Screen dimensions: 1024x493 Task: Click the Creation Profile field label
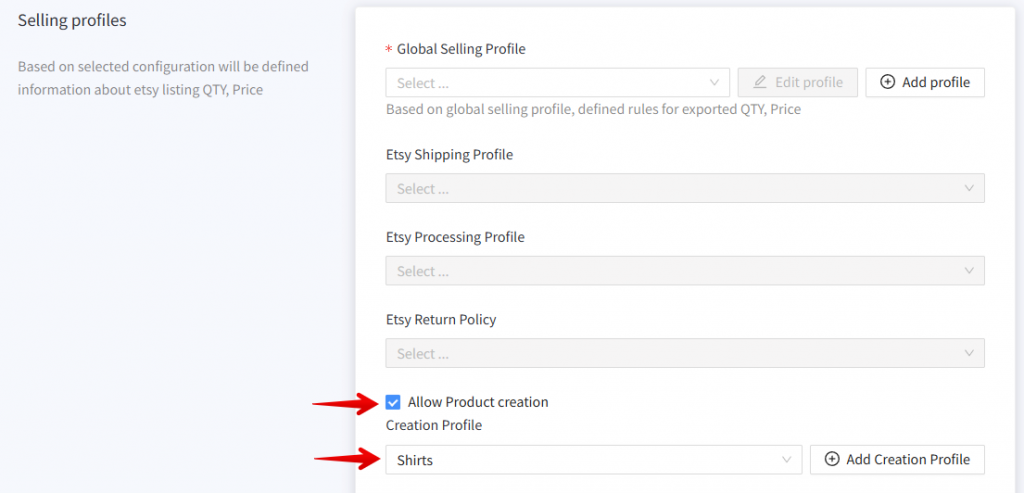tap(434, 425)
